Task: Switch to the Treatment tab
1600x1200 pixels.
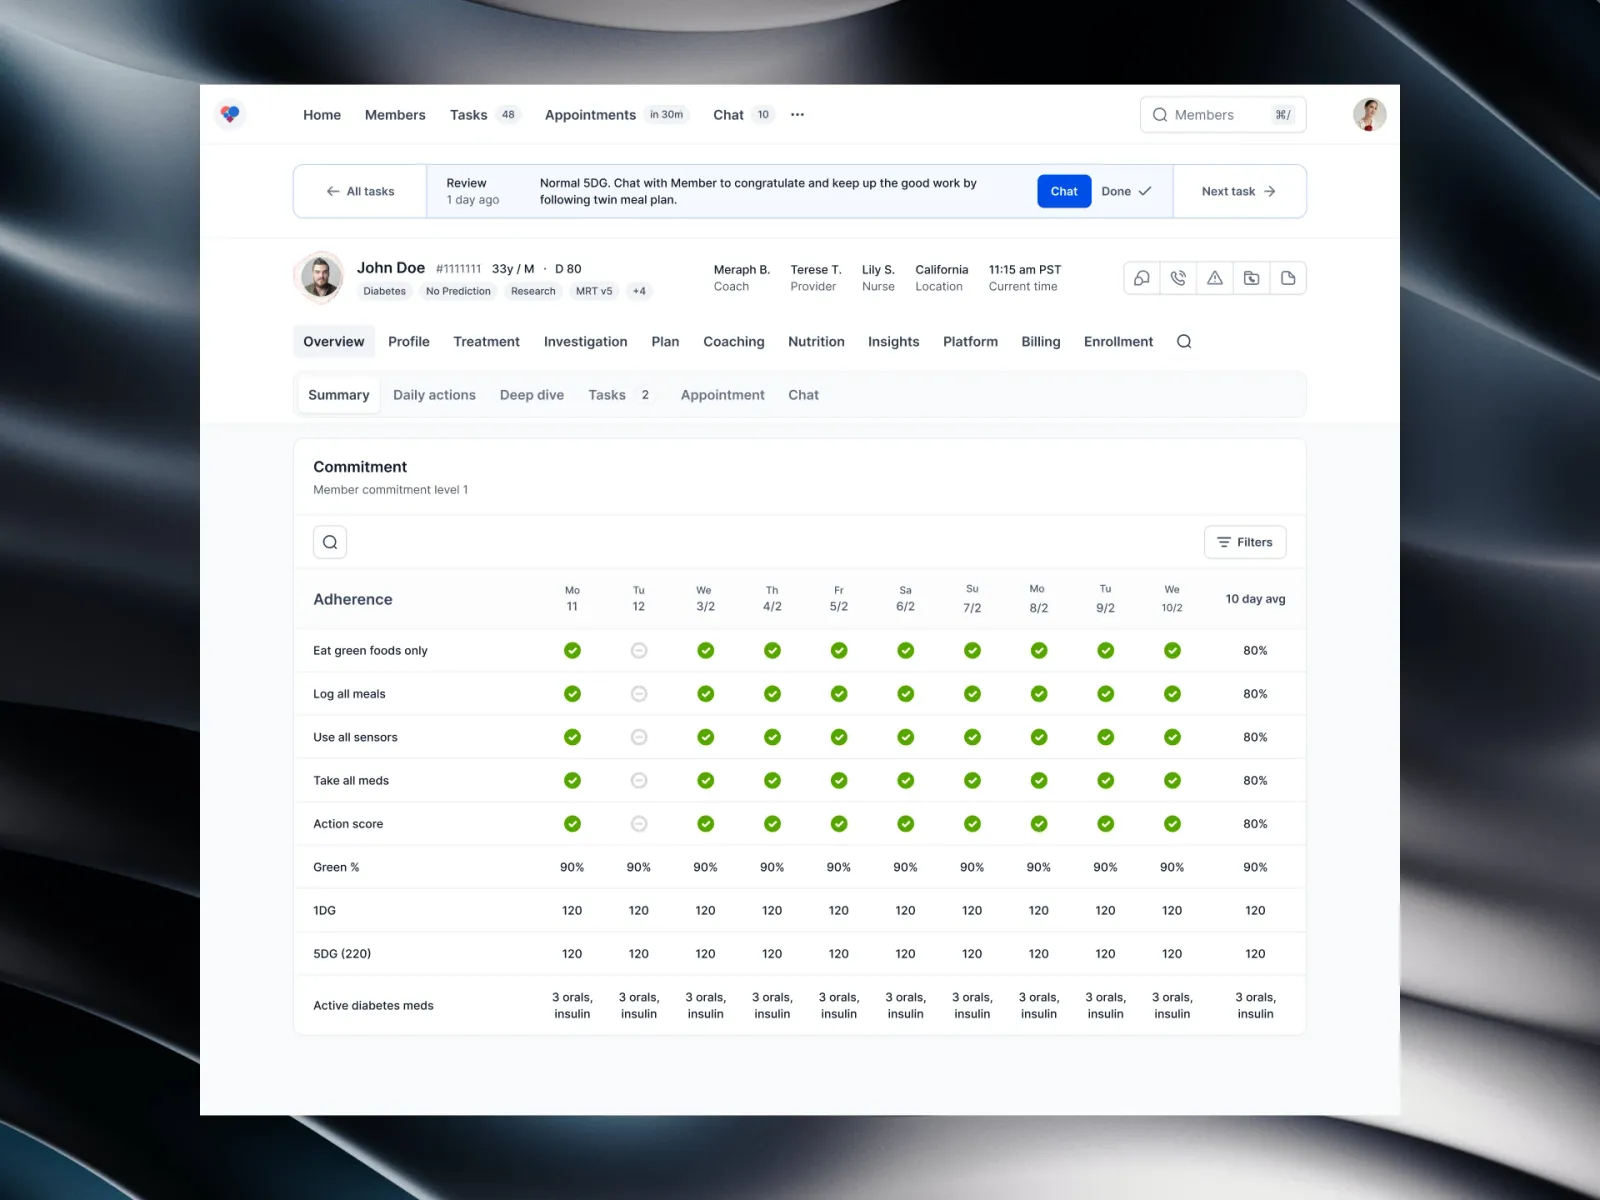Action: click(486, 342)
